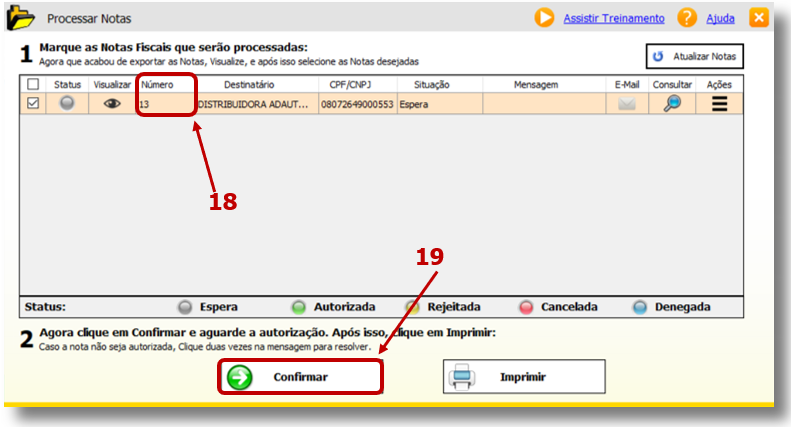Open the Assistir Treinamento link
The height and width of the screenshot is (427, 791).
click(x=613, y=18)
